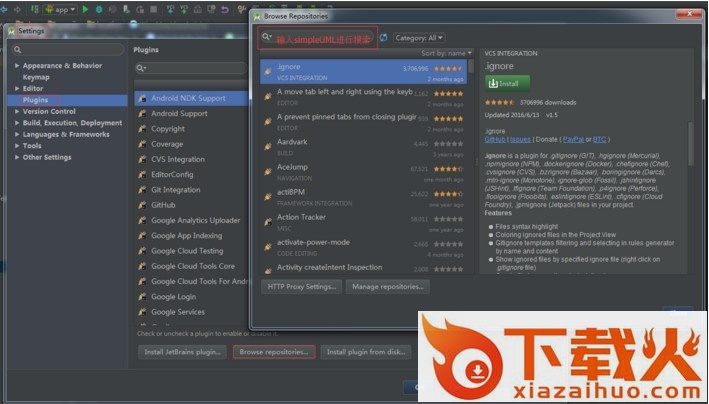
Task: Click the Stop square icon in toolbar
Action: (153, 9)
